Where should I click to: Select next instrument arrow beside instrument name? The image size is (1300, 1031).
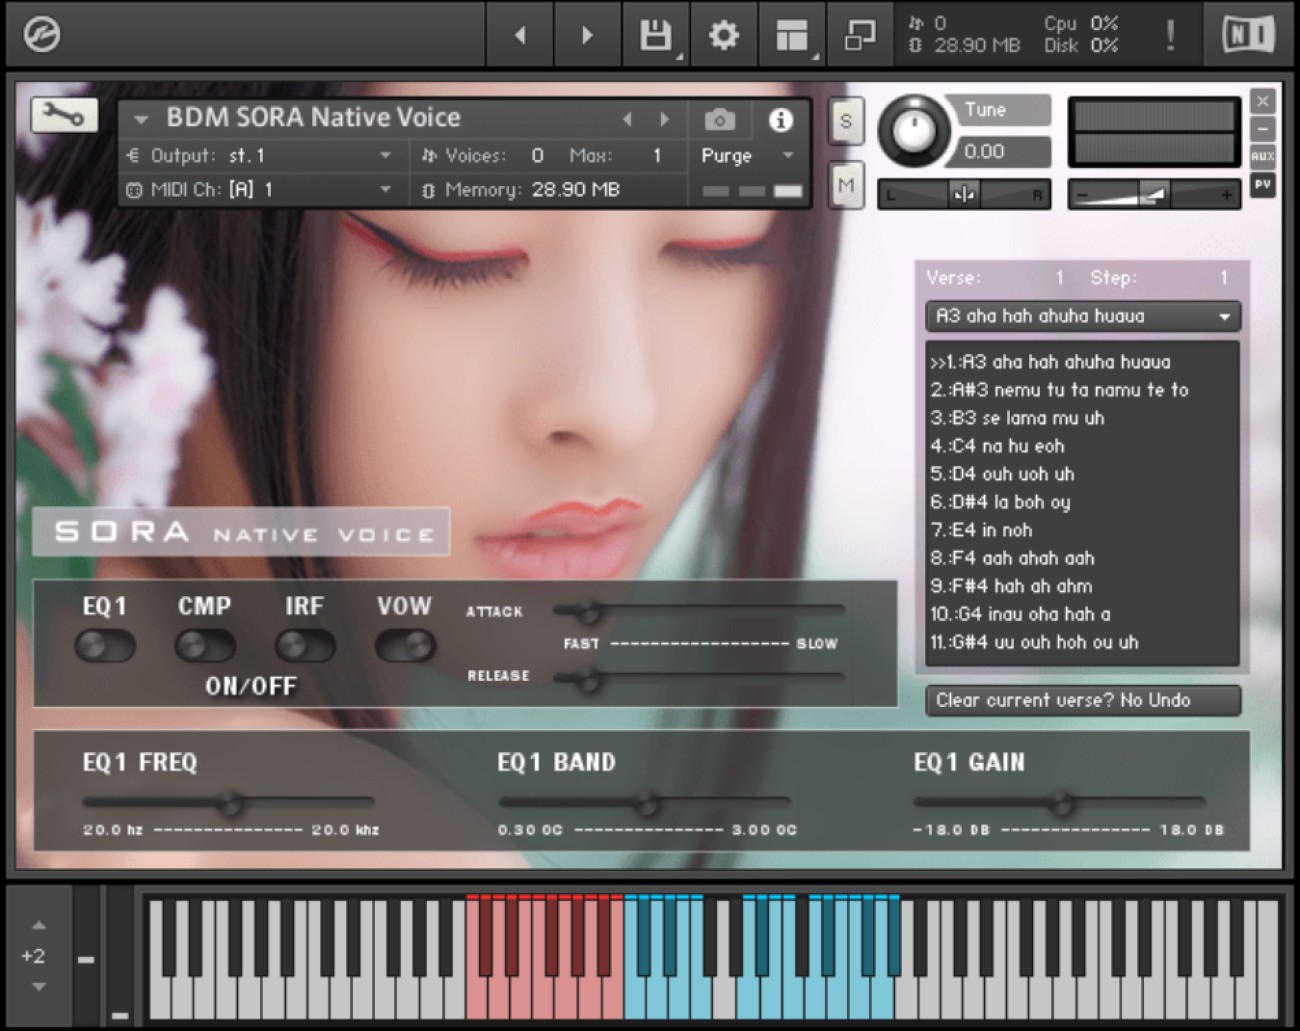664,119
